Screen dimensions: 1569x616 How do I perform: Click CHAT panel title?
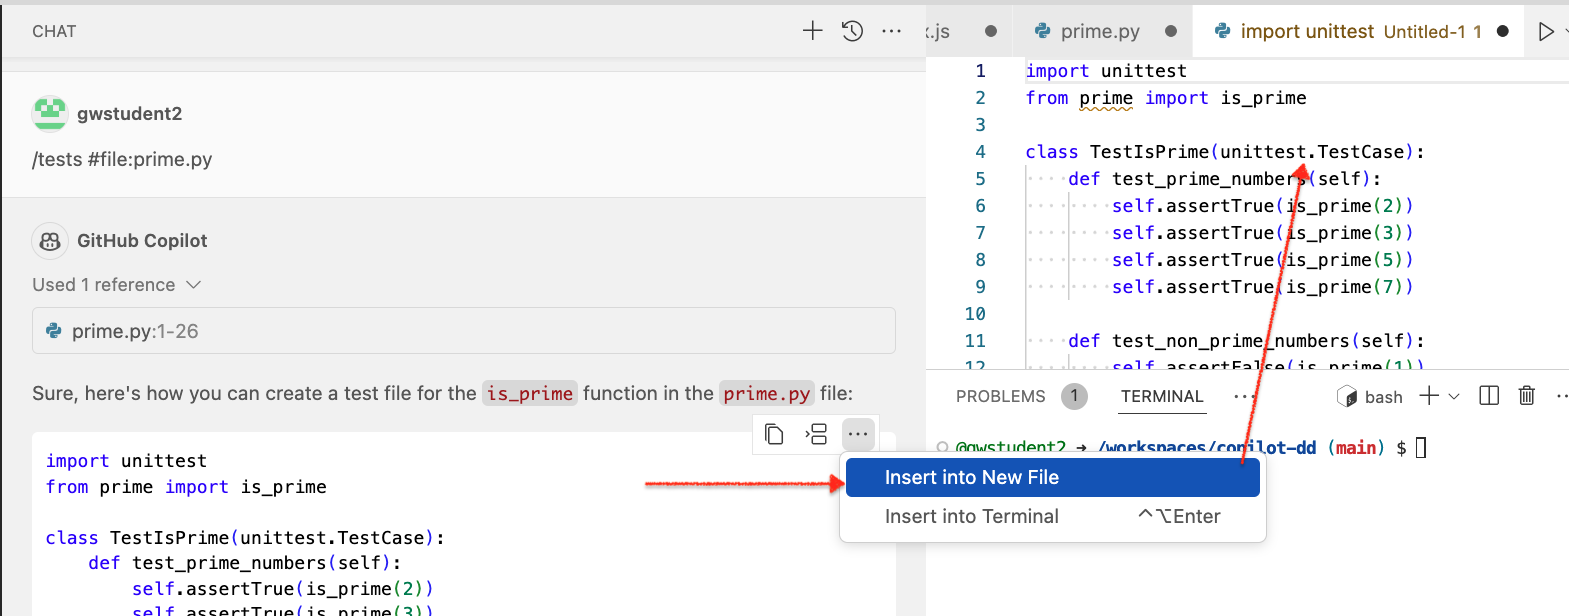click(54, 31)
